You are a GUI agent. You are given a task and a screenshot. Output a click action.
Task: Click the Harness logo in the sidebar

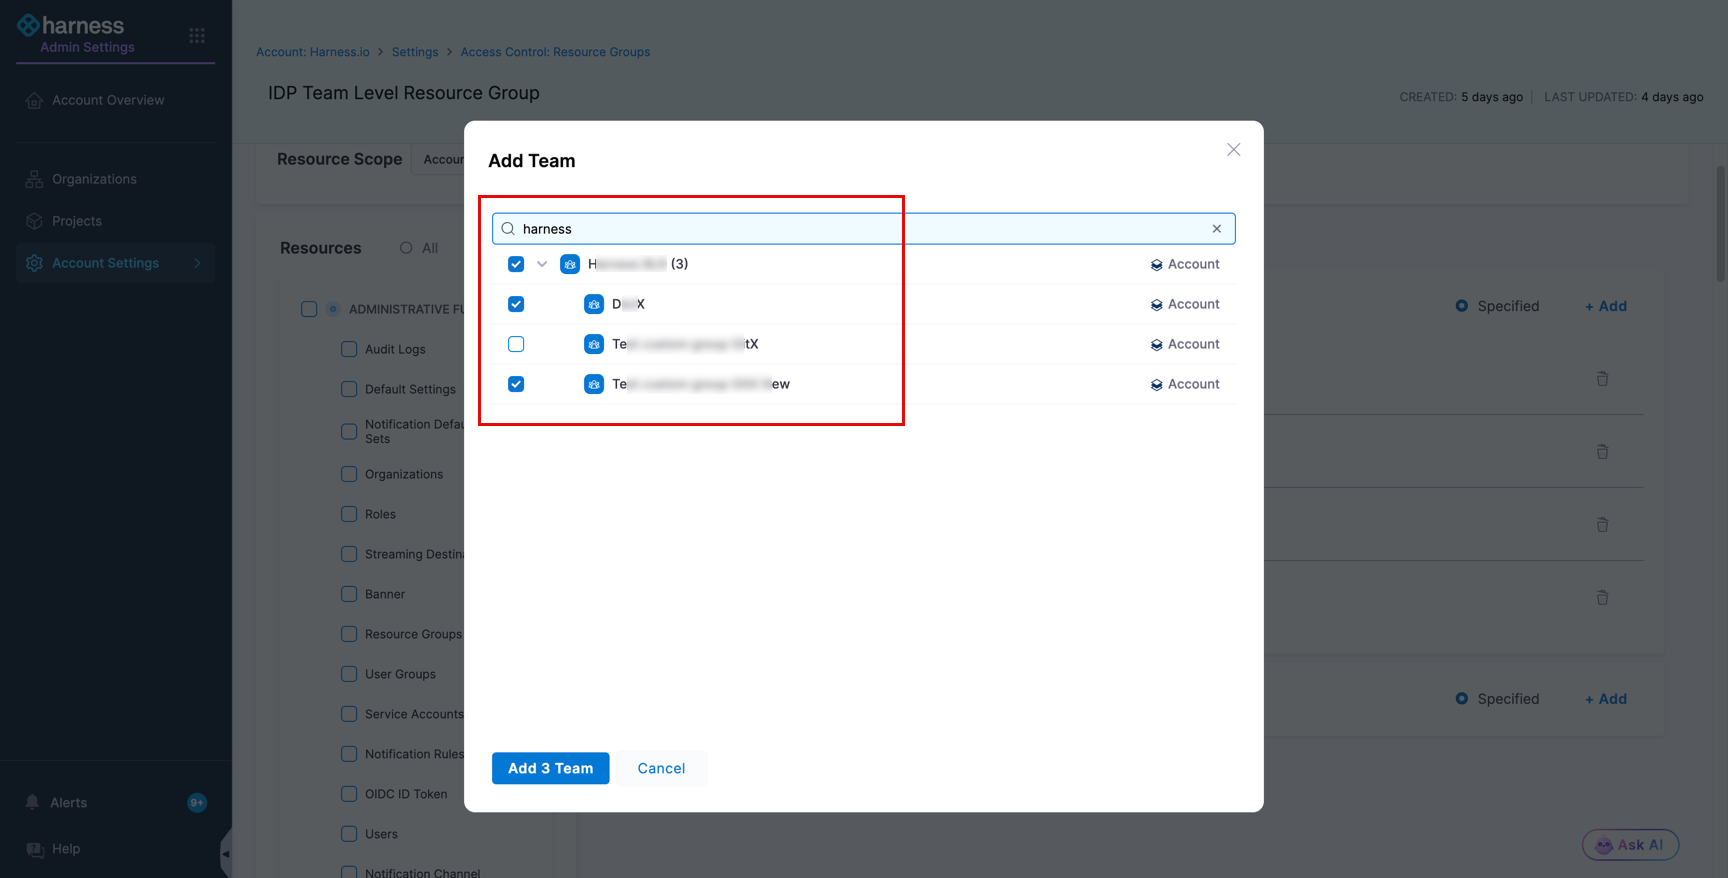(71, 25)
